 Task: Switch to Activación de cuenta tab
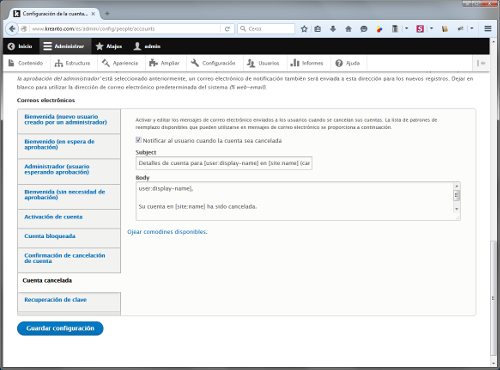click(x=69, y=219)
